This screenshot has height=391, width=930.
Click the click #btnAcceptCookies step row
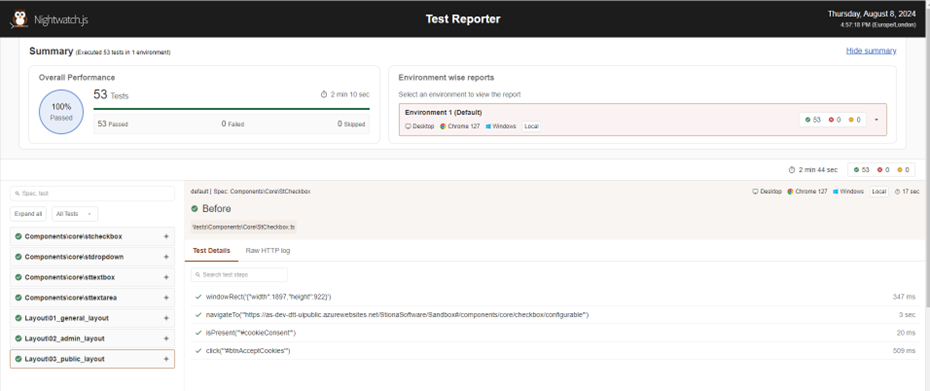point(555,351)
